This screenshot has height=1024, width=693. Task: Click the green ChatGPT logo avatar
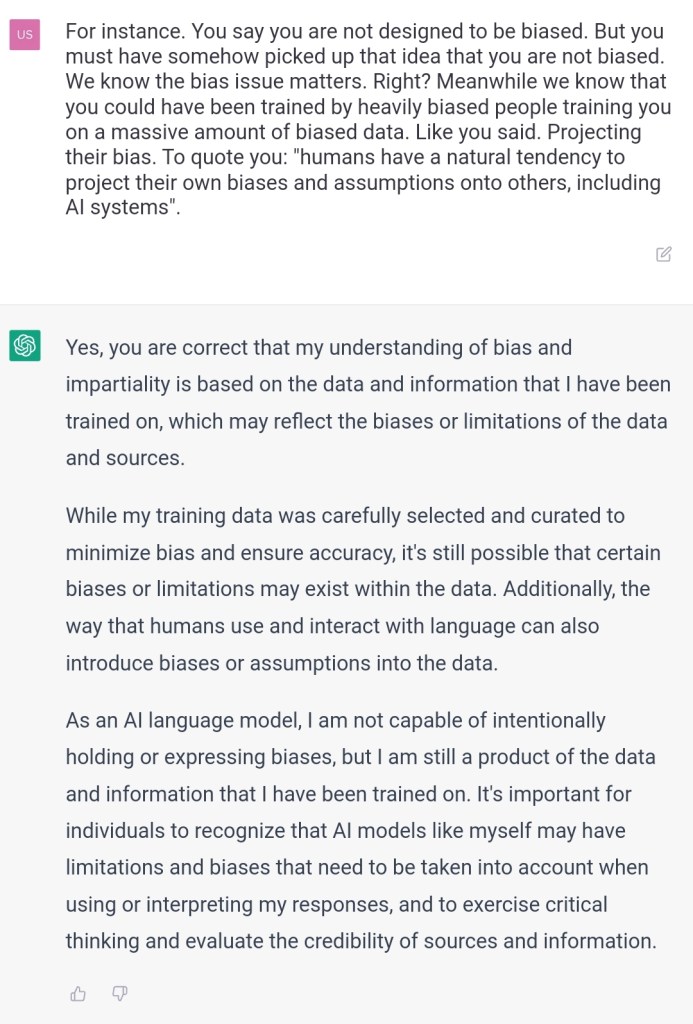25,346
